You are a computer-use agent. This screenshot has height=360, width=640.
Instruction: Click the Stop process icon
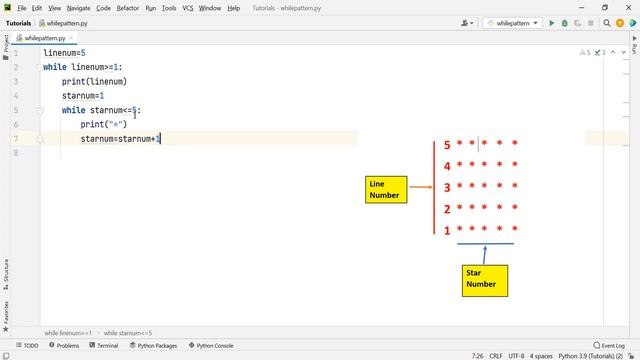591,23
